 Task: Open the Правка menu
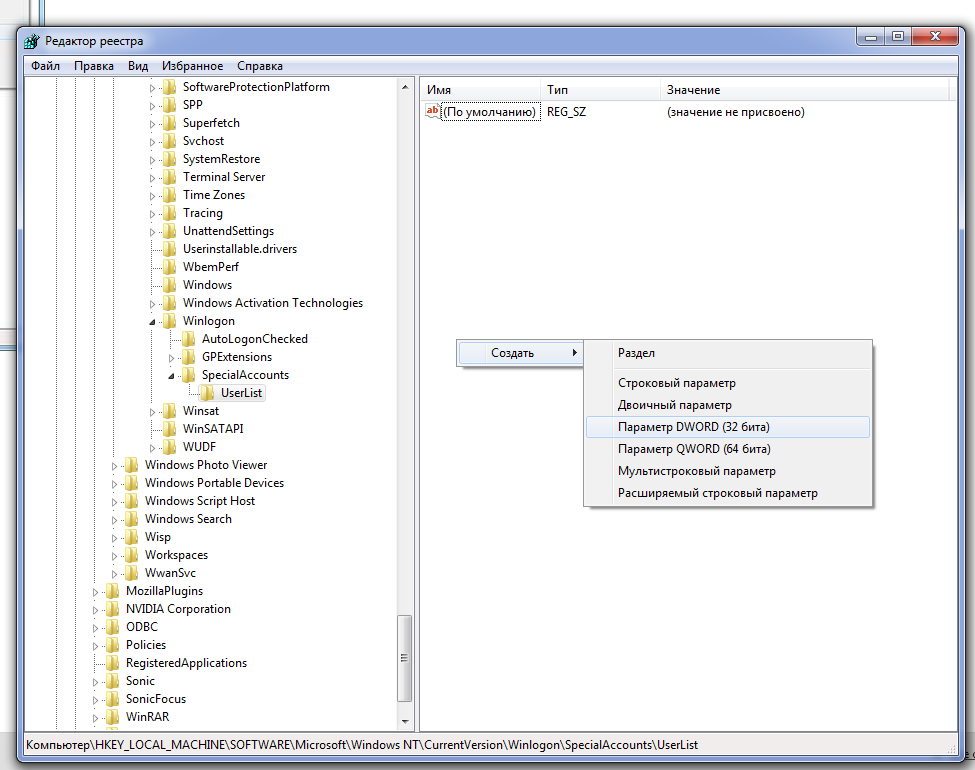[94, 66]
